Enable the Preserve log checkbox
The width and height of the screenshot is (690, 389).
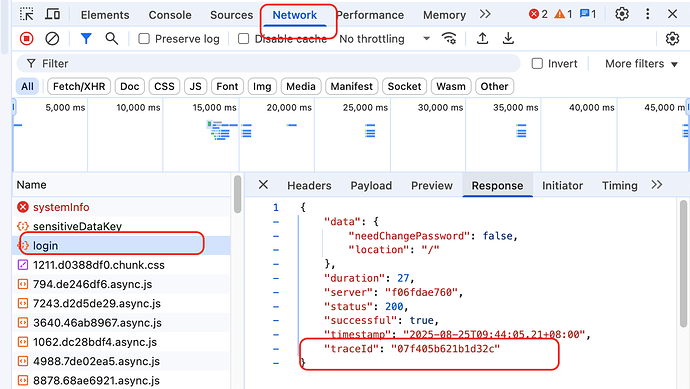pyautogui.click(x=144, y=39)
